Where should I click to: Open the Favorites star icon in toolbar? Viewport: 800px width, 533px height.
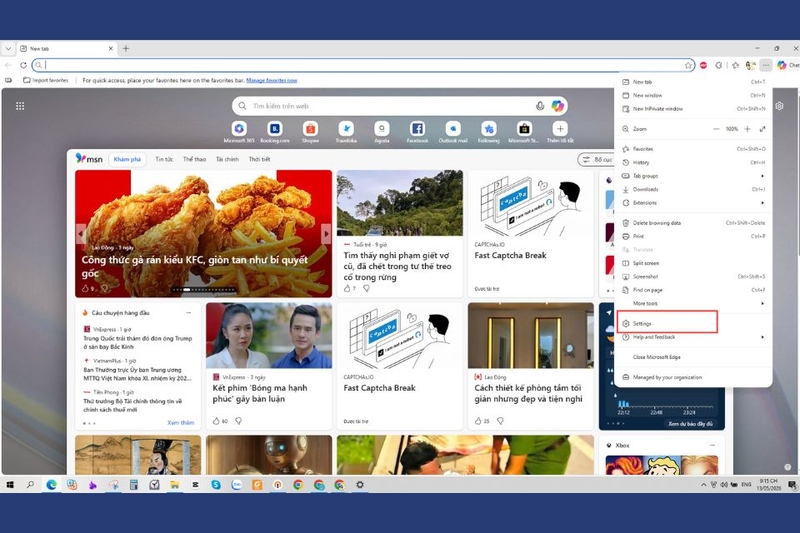[735, 65]
